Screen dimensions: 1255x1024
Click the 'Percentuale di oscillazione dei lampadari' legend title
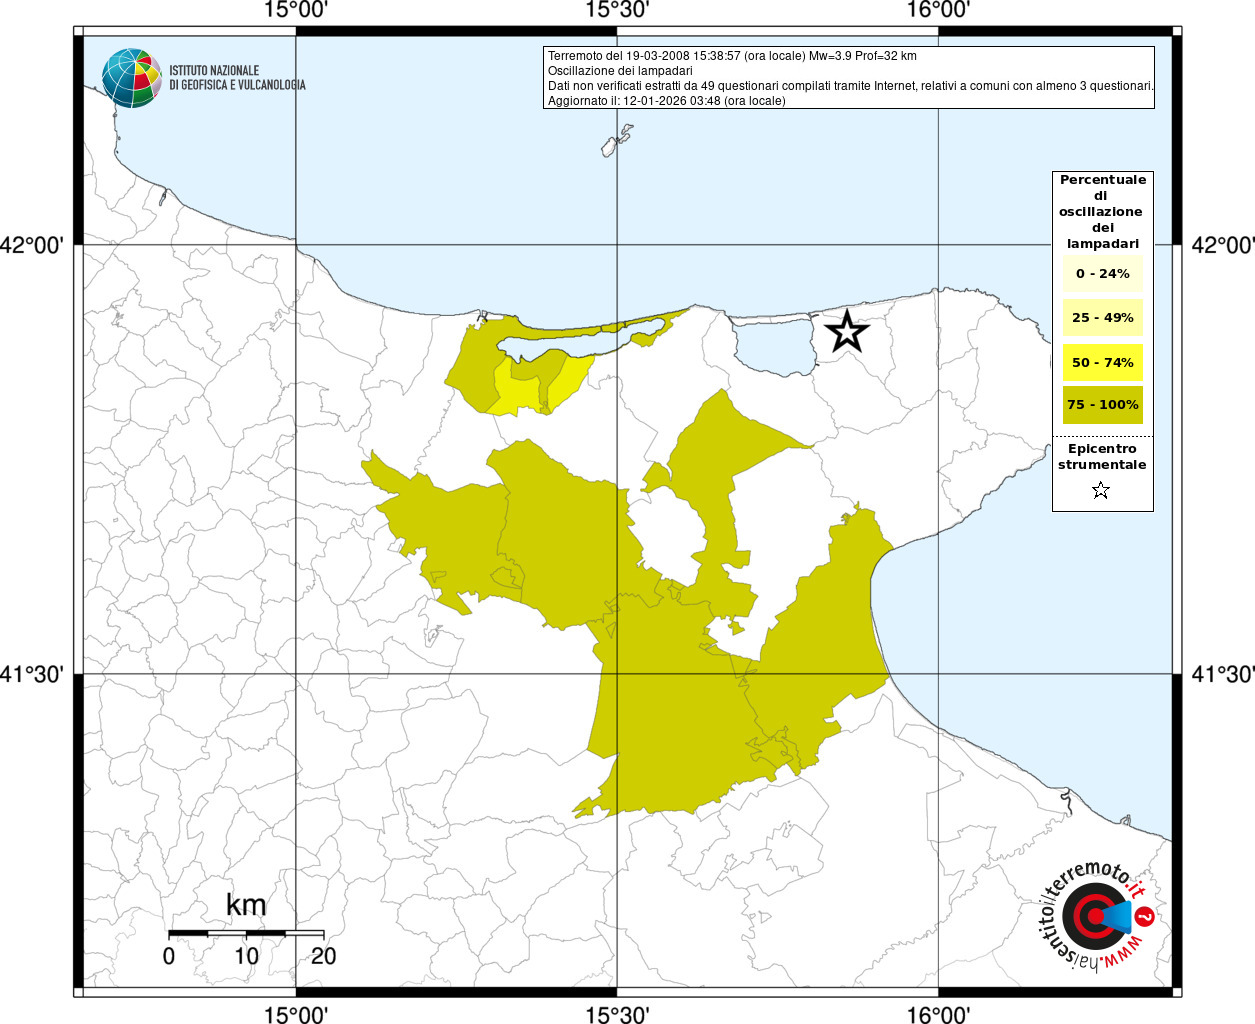(1103, 212)
